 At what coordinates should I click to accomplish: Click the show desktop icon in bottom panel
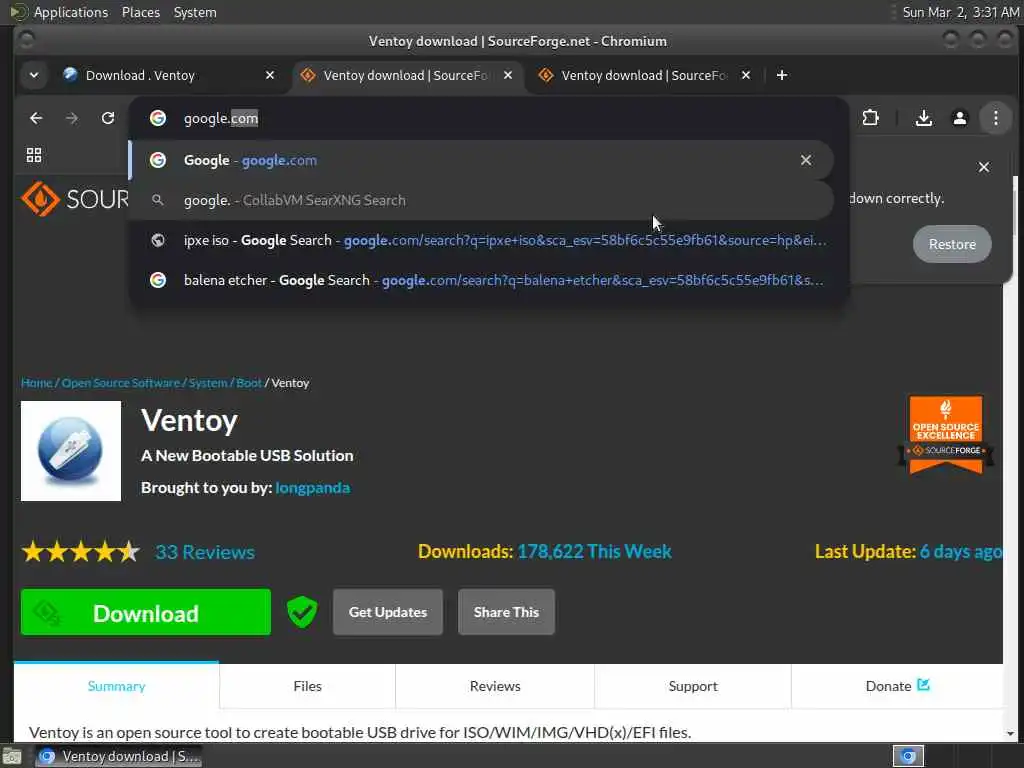[x=12, y=757]
